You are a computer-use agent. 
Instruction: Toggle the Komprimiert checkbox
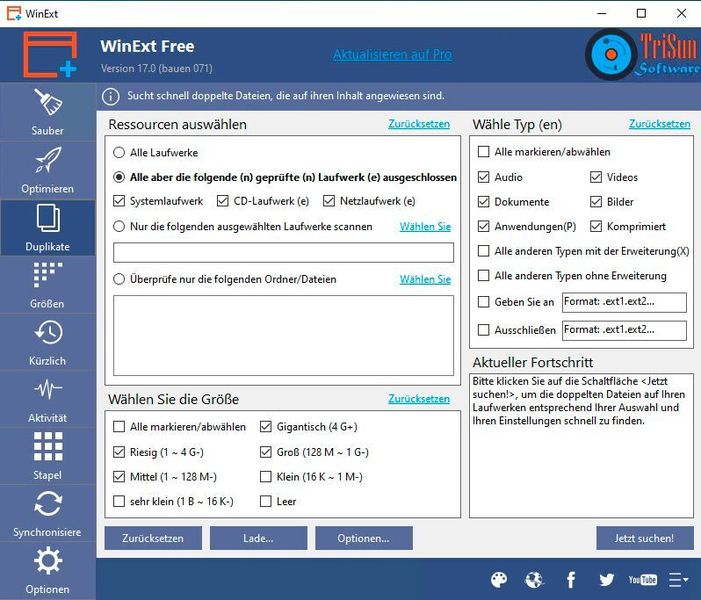[595, 226]
